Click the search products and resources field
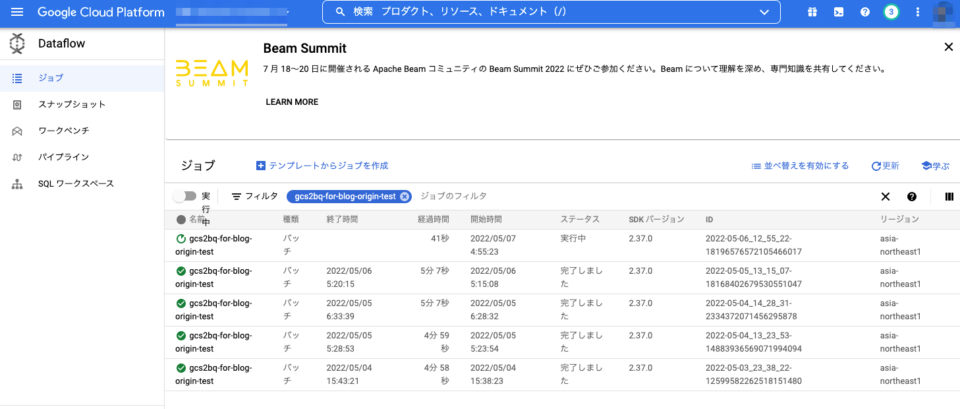Image resolution: width=960 pixels, height=409 pixels. (551, 12)
